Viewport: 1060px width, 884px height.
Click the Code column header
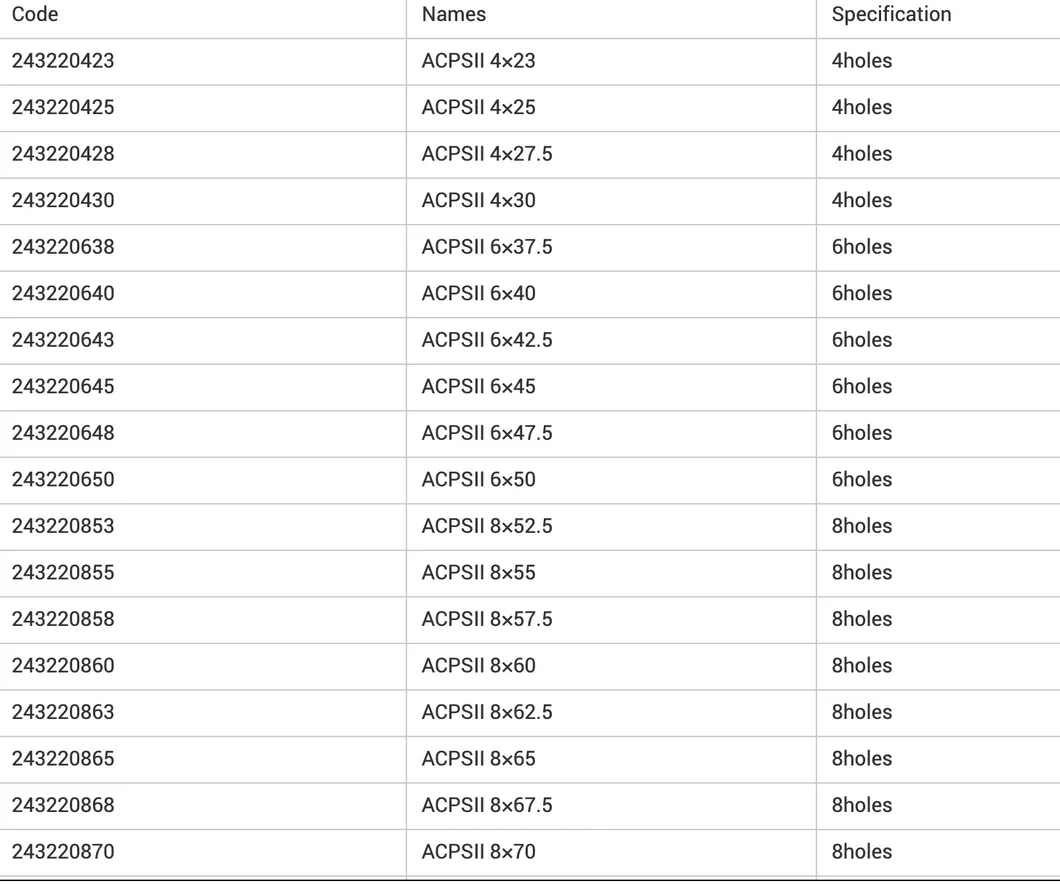[x=35, y=15]
